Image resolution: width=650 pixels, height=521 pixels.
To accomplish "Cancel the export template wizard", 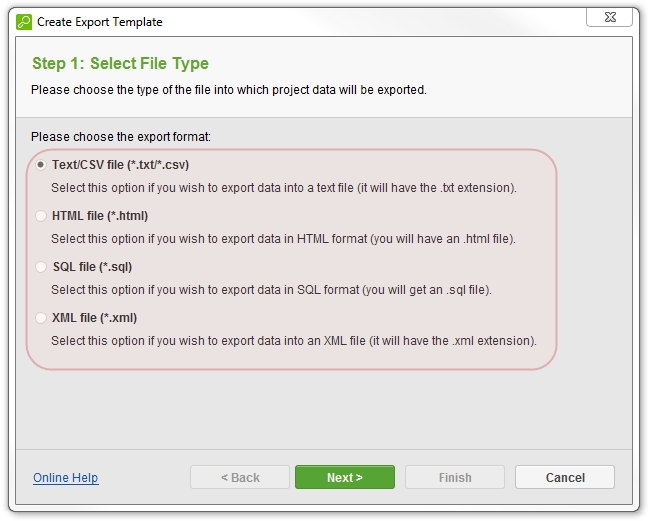I will coord(565,477).
